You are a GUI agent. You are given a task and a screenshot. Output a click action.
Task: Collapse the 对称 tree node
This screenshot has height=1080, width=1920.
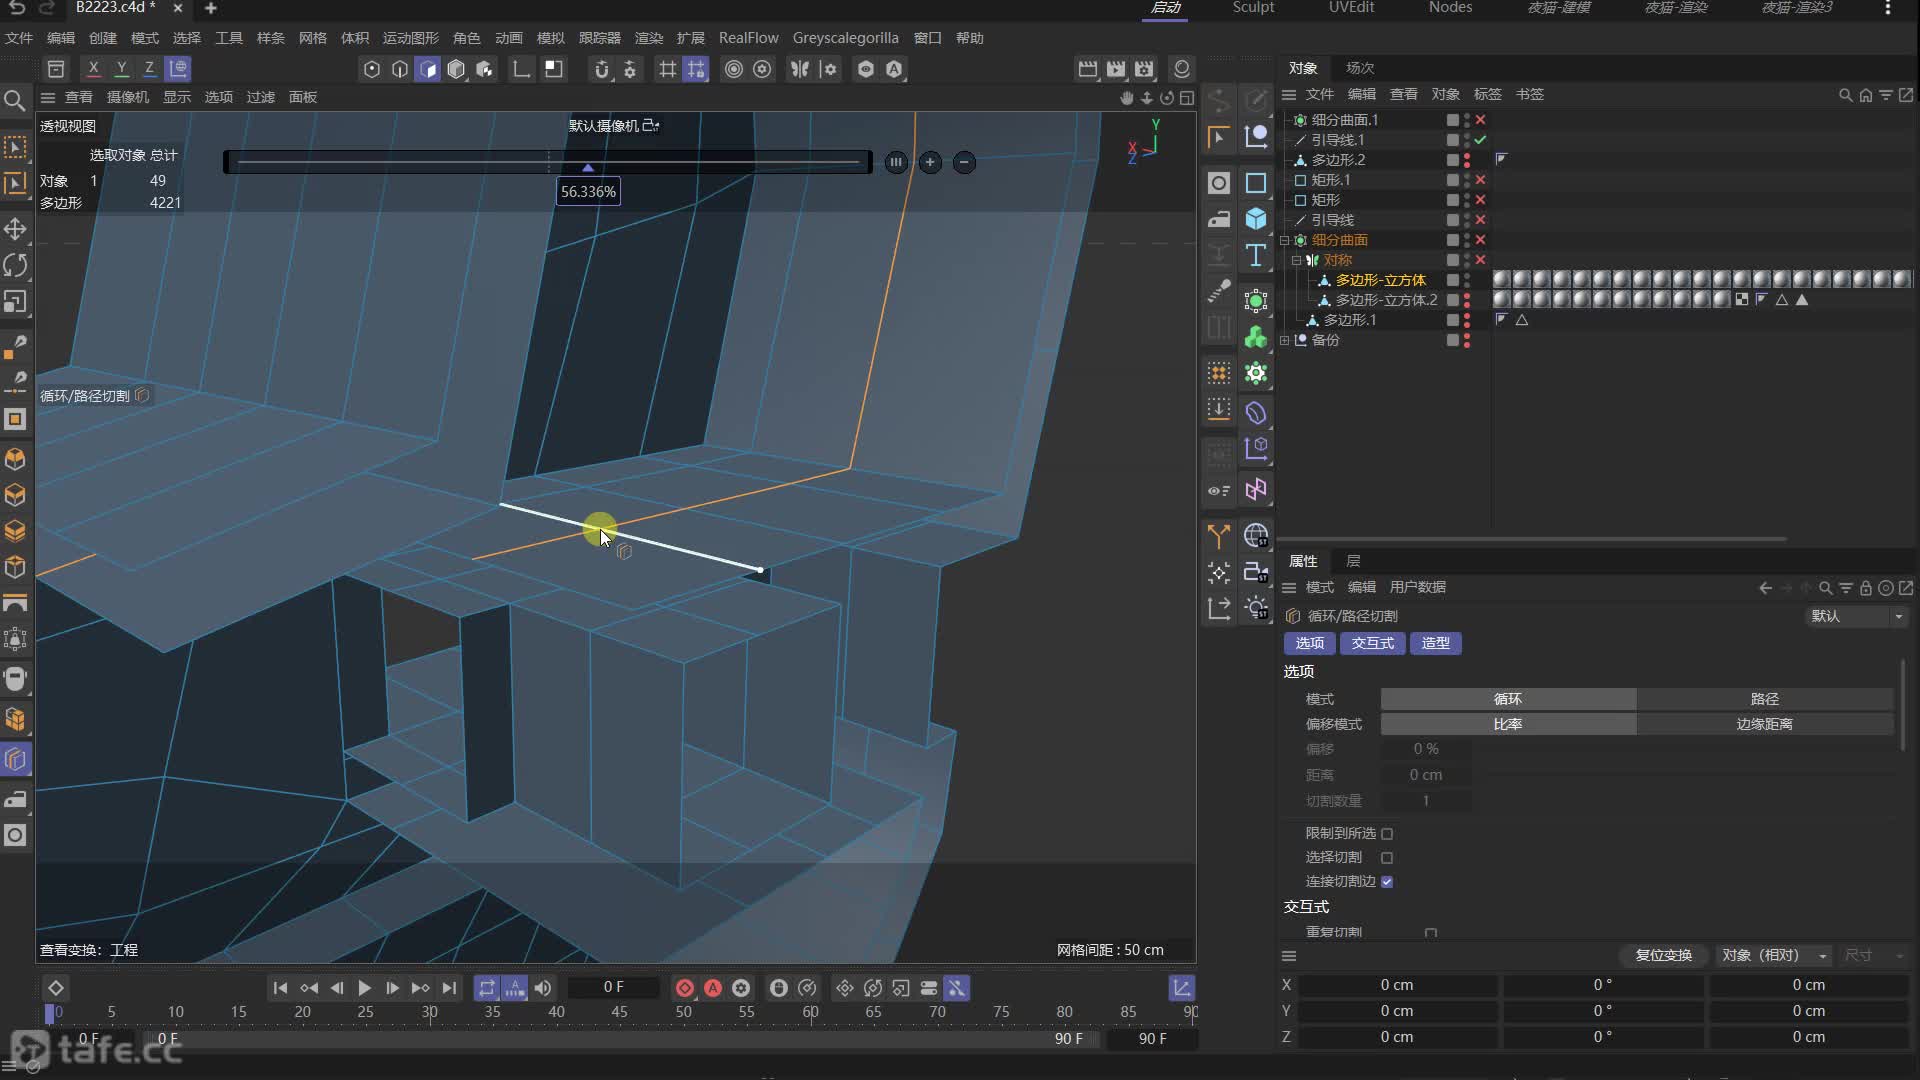(1297, 260)
